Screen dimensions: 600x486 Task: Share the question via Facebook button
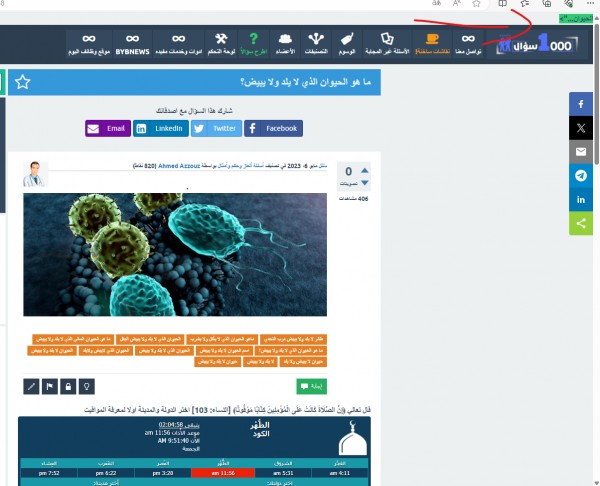point(273,128)
